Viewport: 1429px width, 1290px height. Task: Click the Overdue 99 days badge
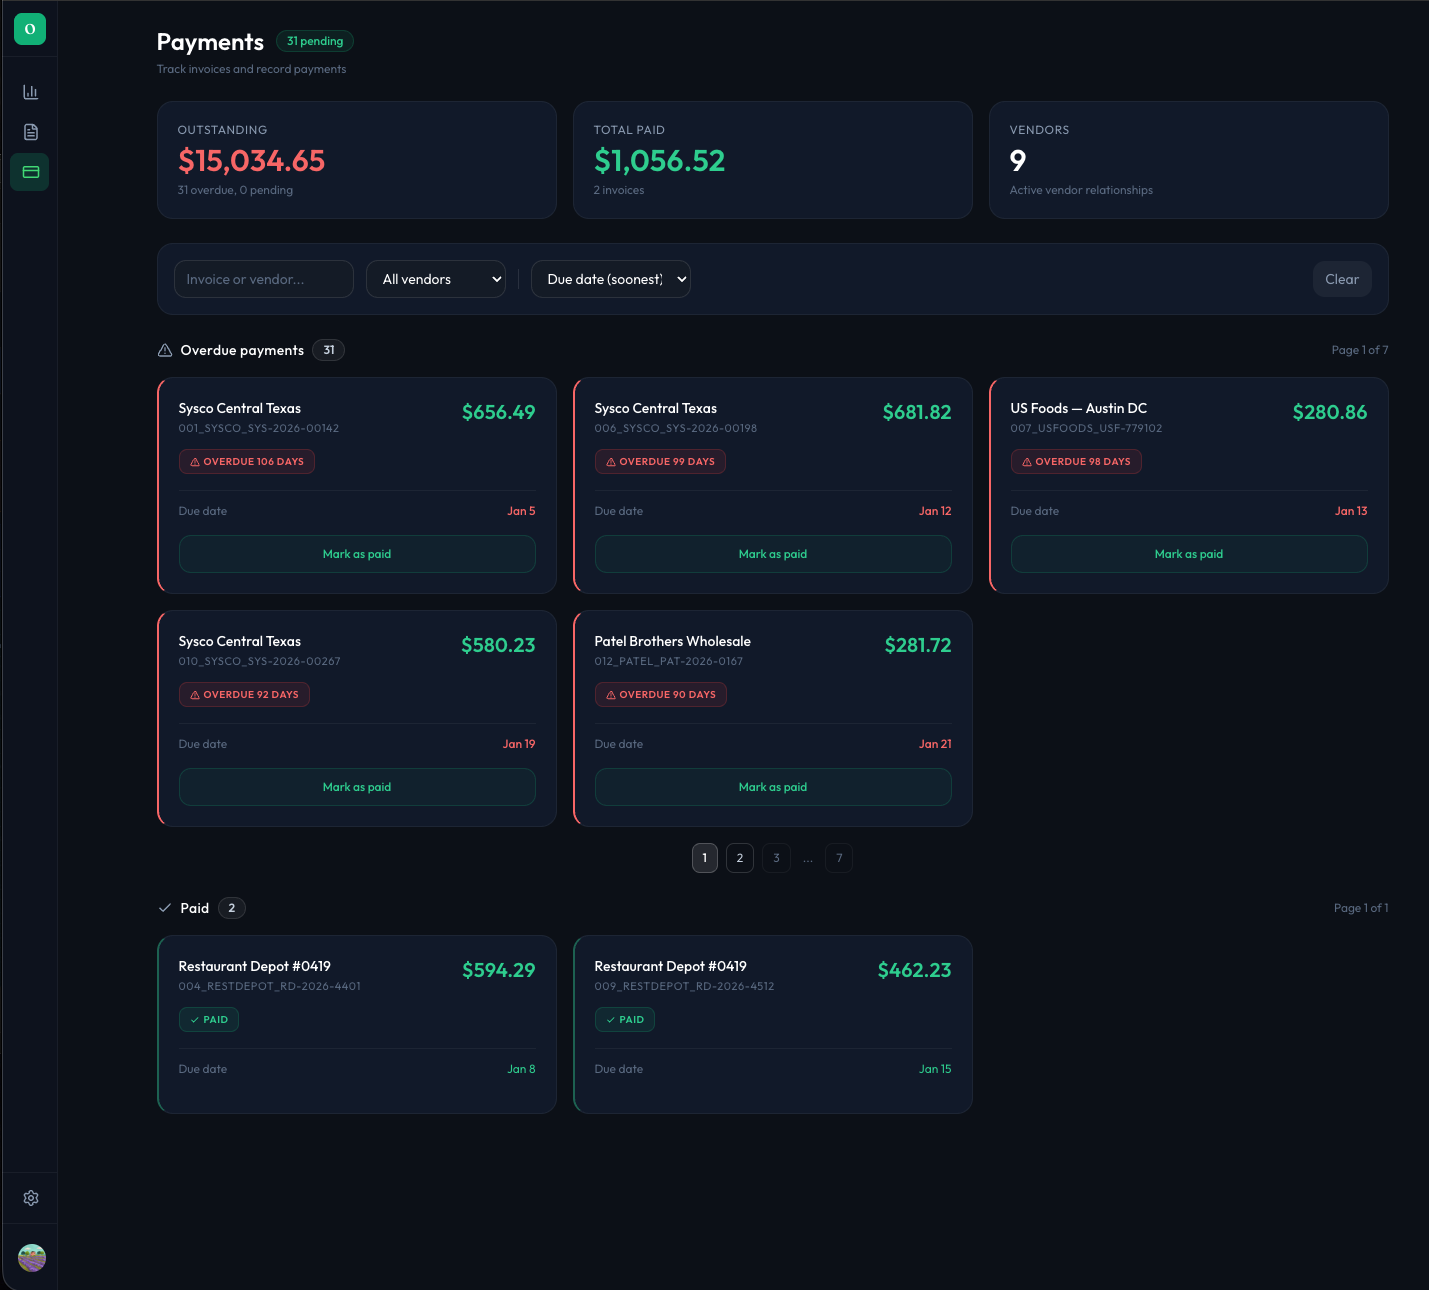click(x=661, y=462)
